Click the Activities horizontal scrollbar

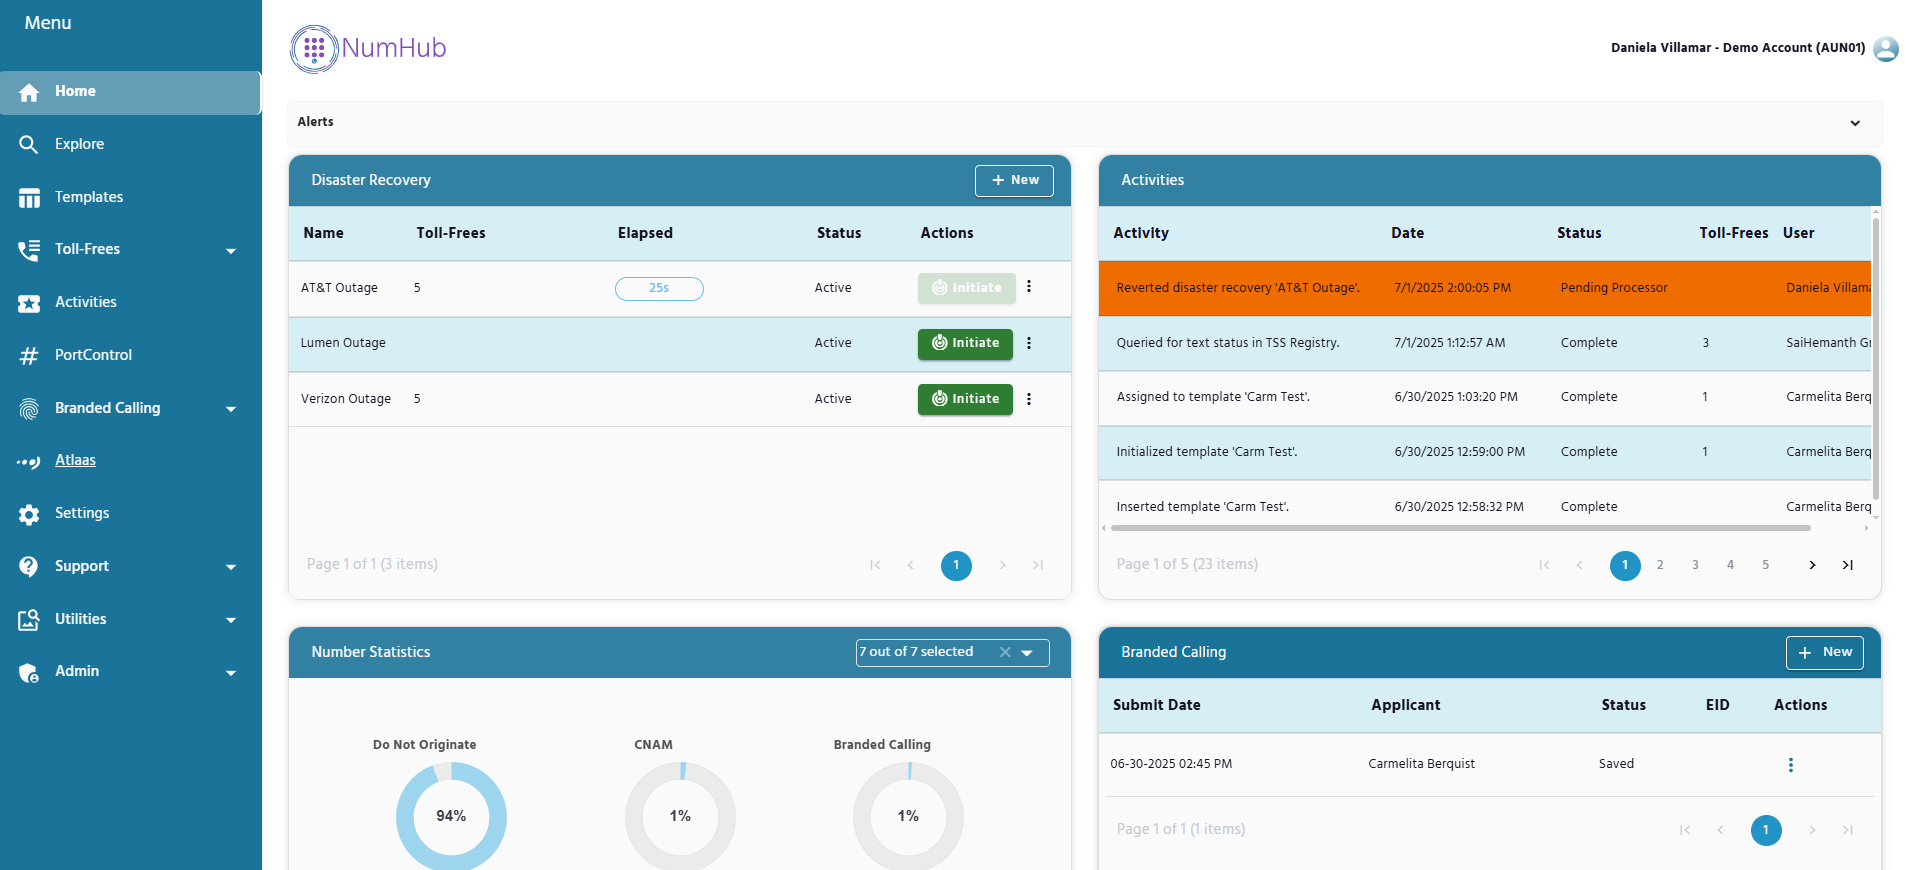pyautogui.click(x=1460, y=528)
